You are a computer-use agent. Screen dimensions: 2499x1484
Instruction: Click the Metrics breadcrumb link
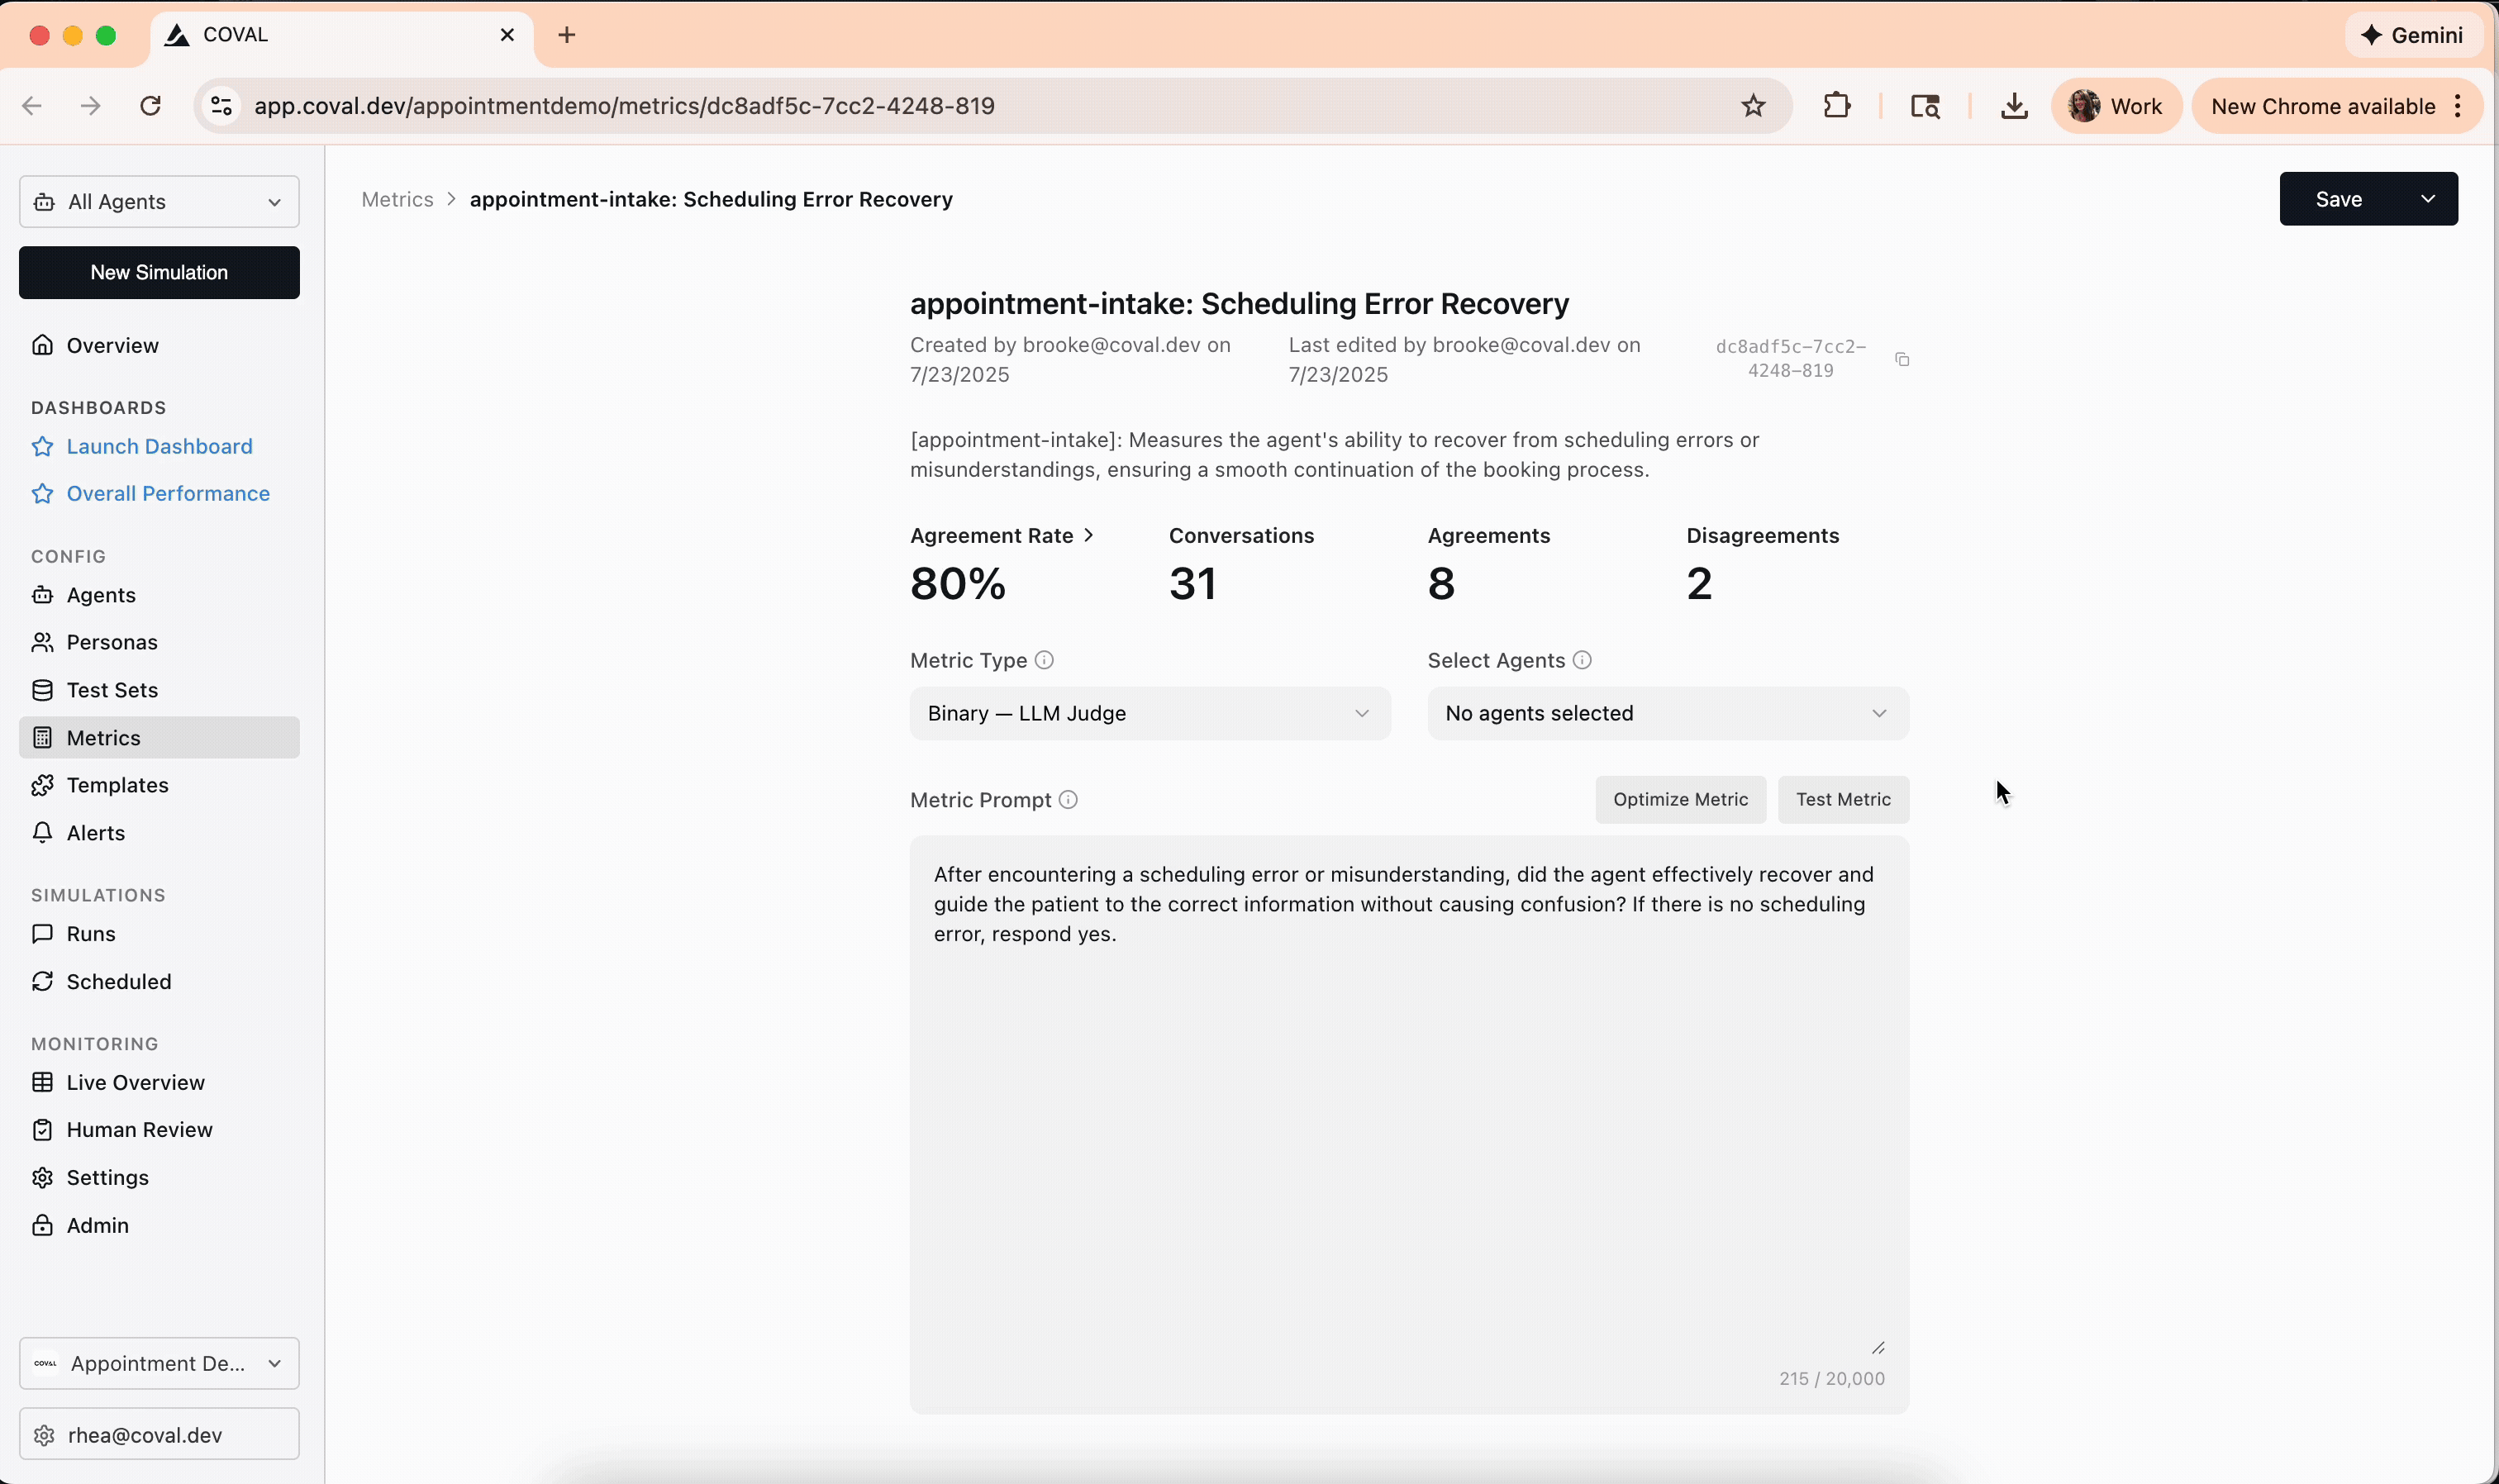(397, 199)
